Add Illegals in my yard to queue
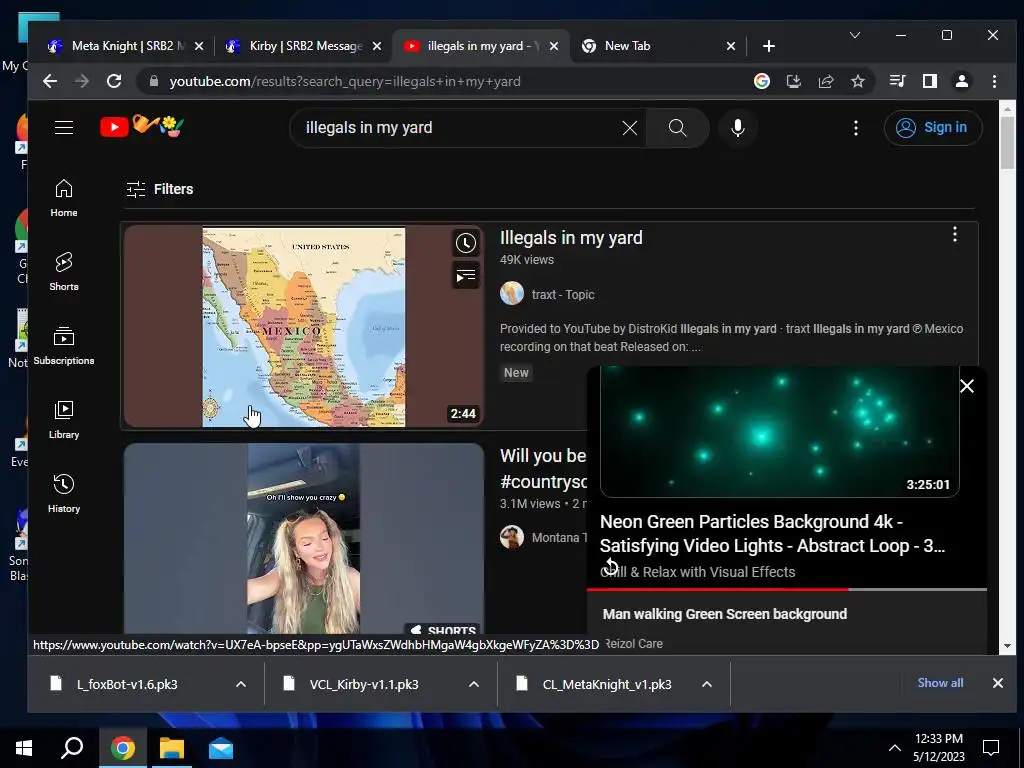Screen dimensions: 1024x768 coord(466,276)
